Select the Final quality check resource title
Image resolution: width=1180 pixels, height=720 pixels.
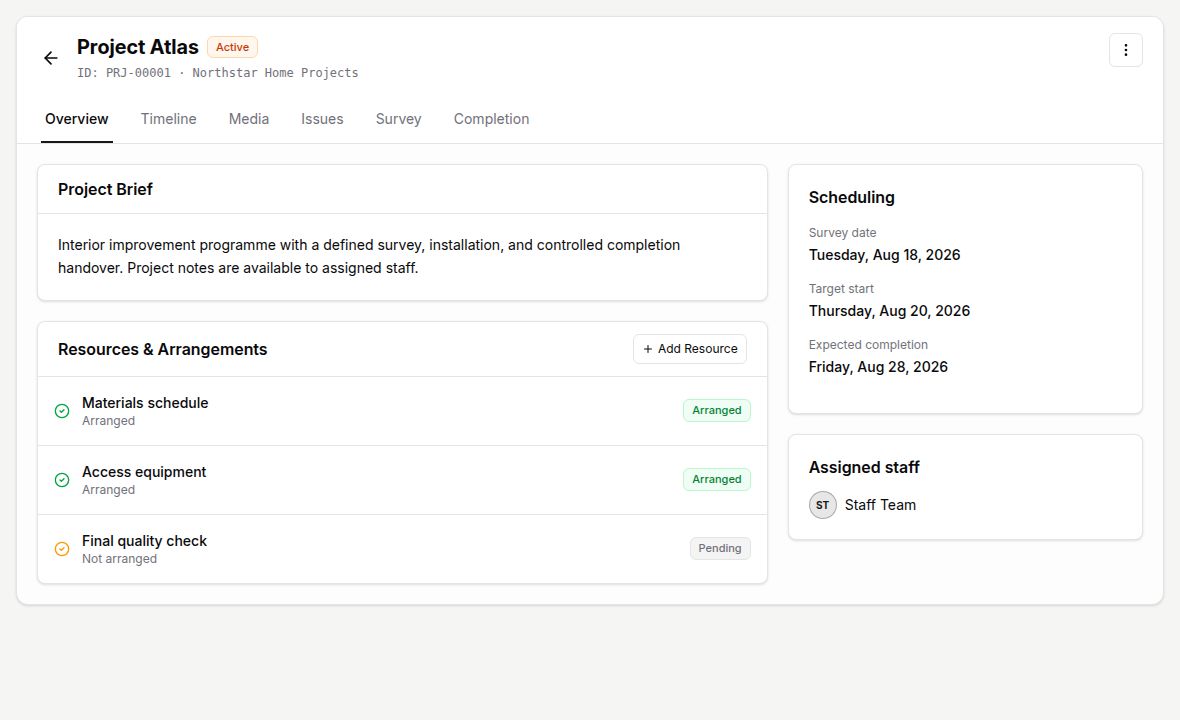(x=144, y=541)
